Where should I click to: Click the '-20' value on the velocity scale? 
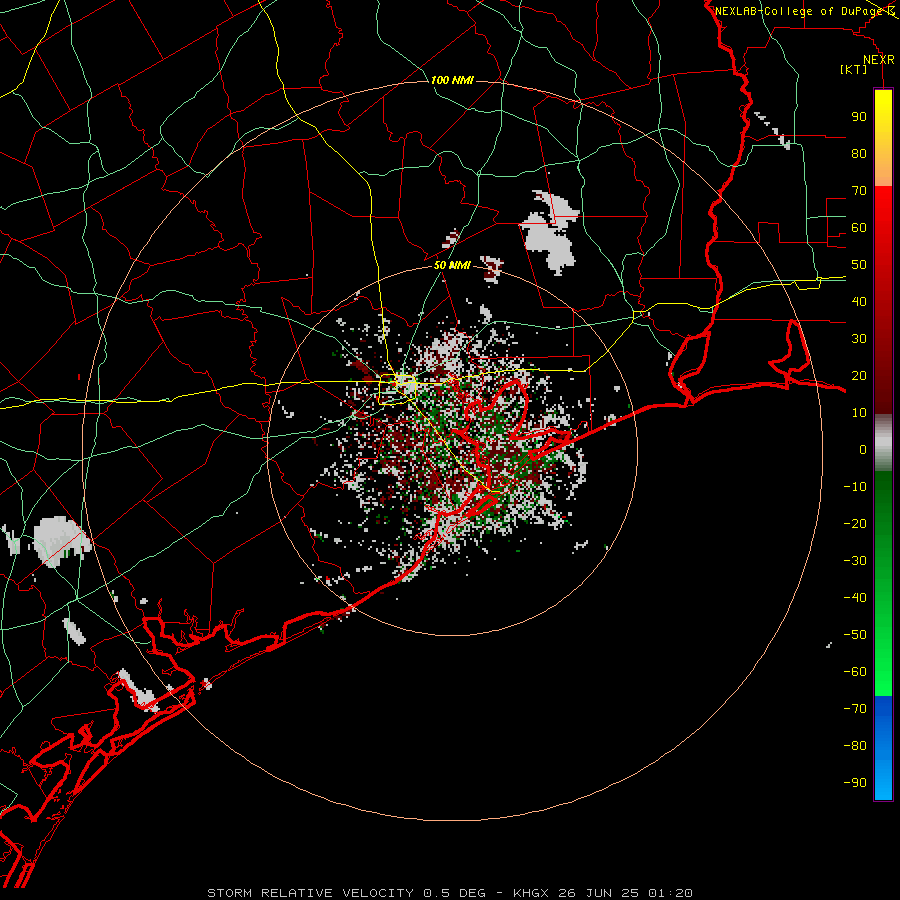point(855,524)
